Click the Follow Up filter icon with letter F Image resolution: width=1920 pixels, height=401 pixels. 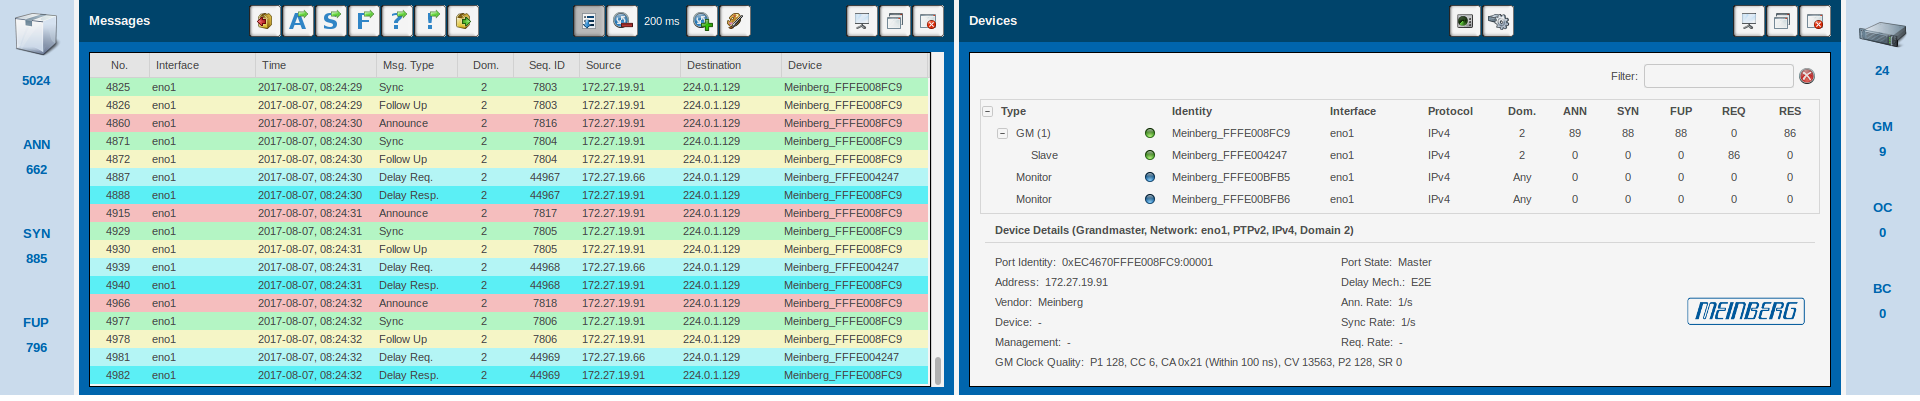364,21
